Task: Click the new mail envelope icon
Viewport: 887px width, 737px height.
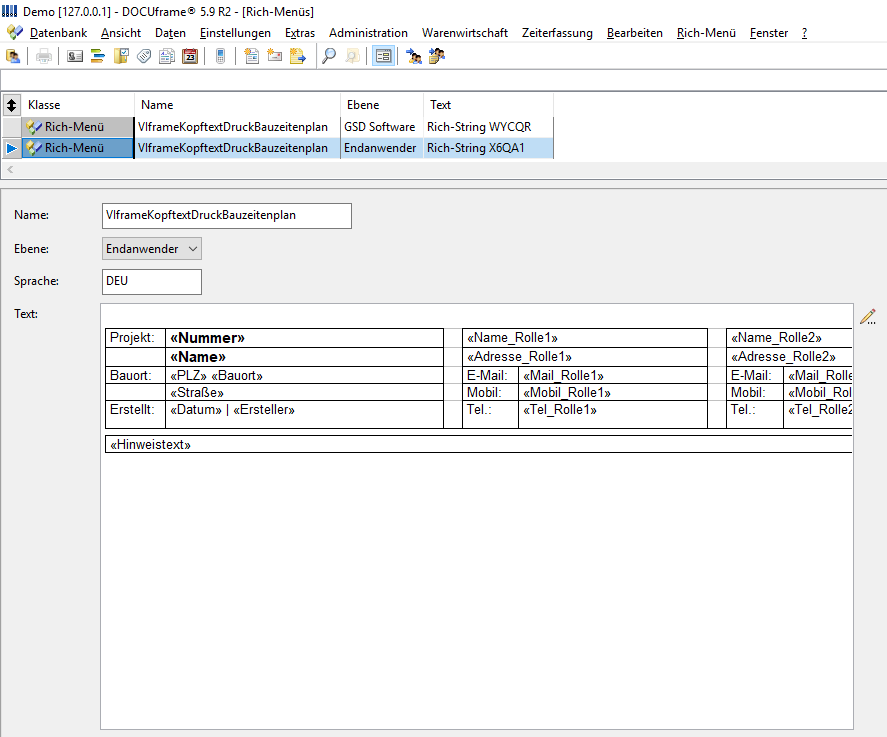Action: coord(274,56)
